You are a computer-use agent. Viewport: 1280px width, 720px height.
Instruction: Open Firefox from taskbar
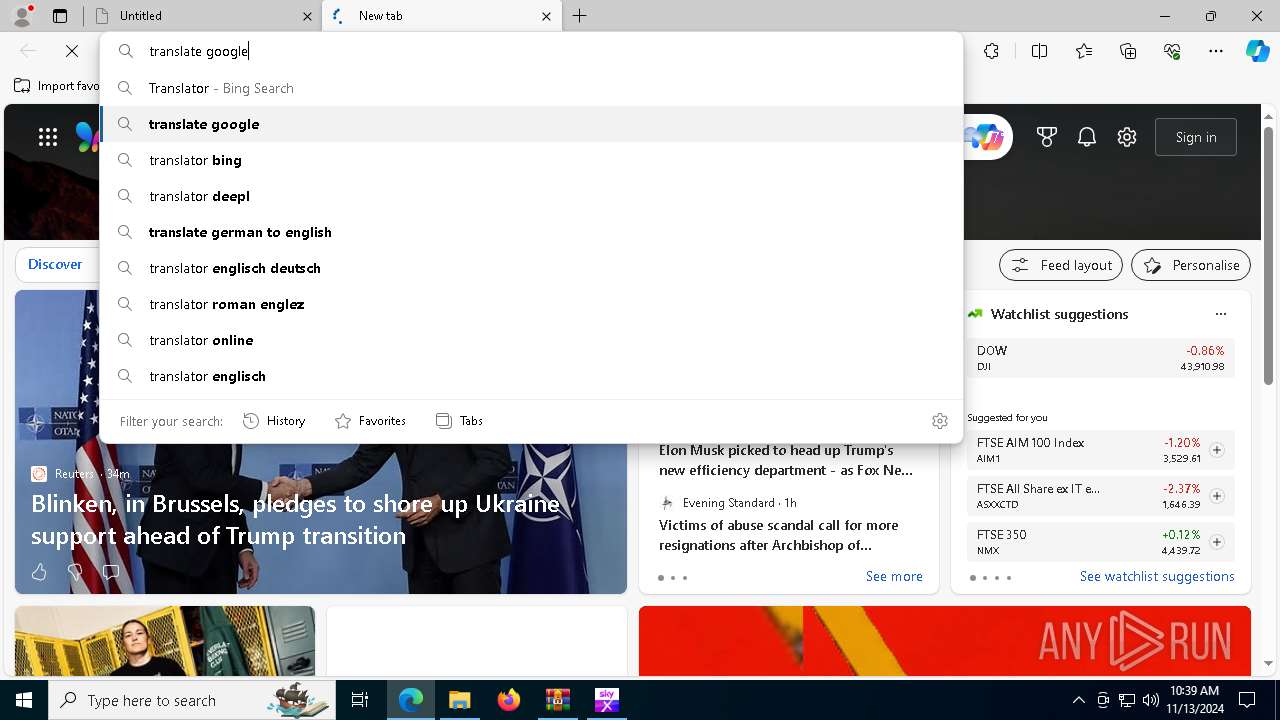(508, 700)
